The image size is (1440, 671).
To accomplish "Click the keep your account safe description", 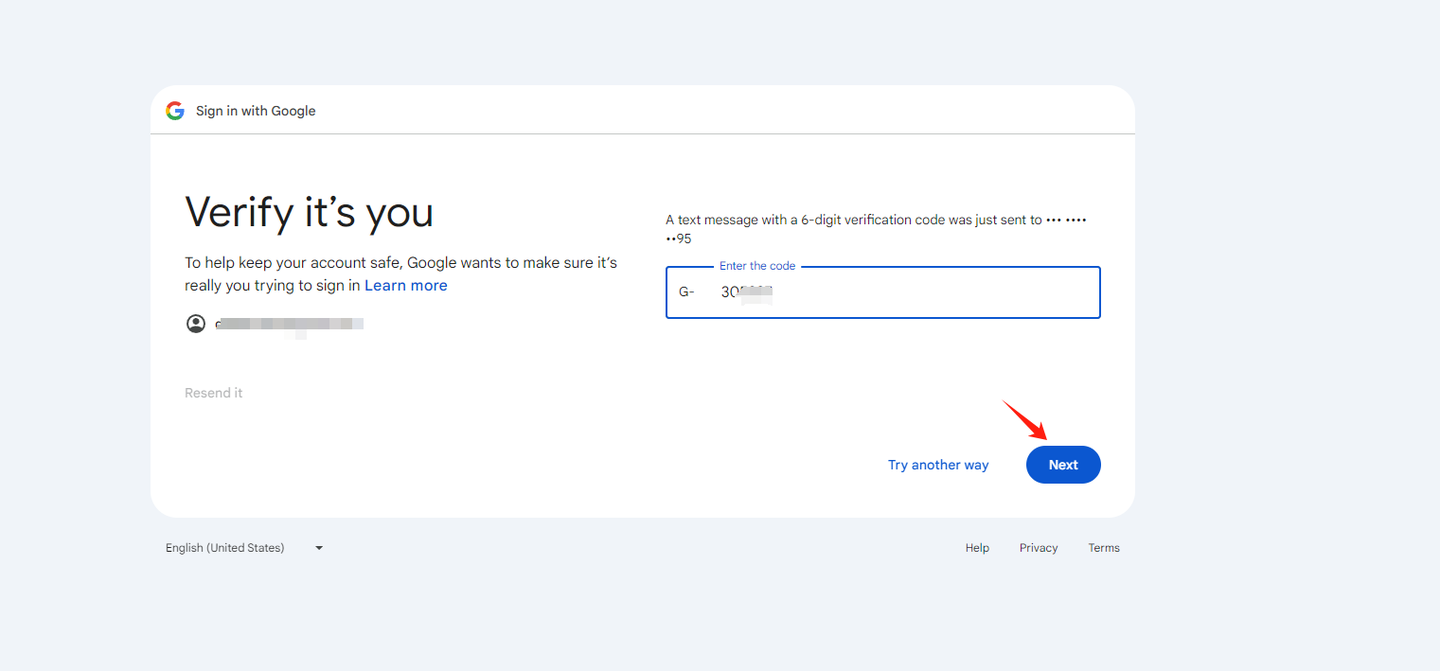I will 400,263.
